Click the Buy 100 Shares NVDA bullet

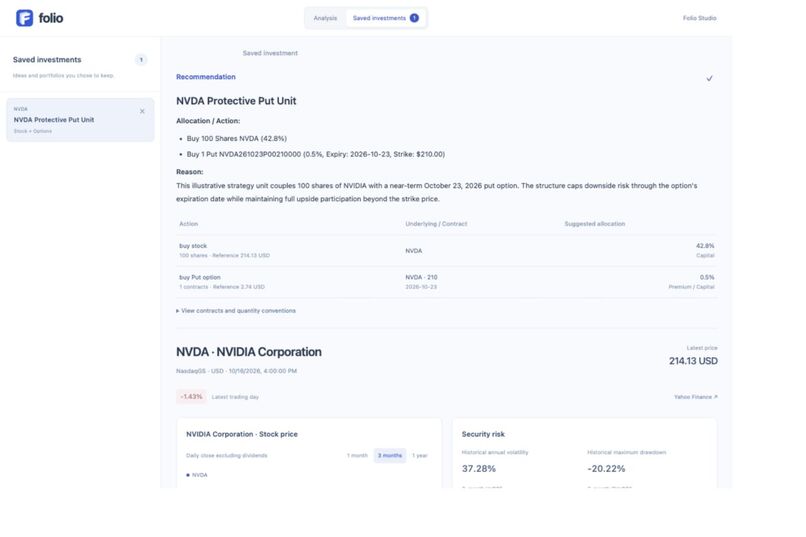pyautogui.click(x=236, y=138)
